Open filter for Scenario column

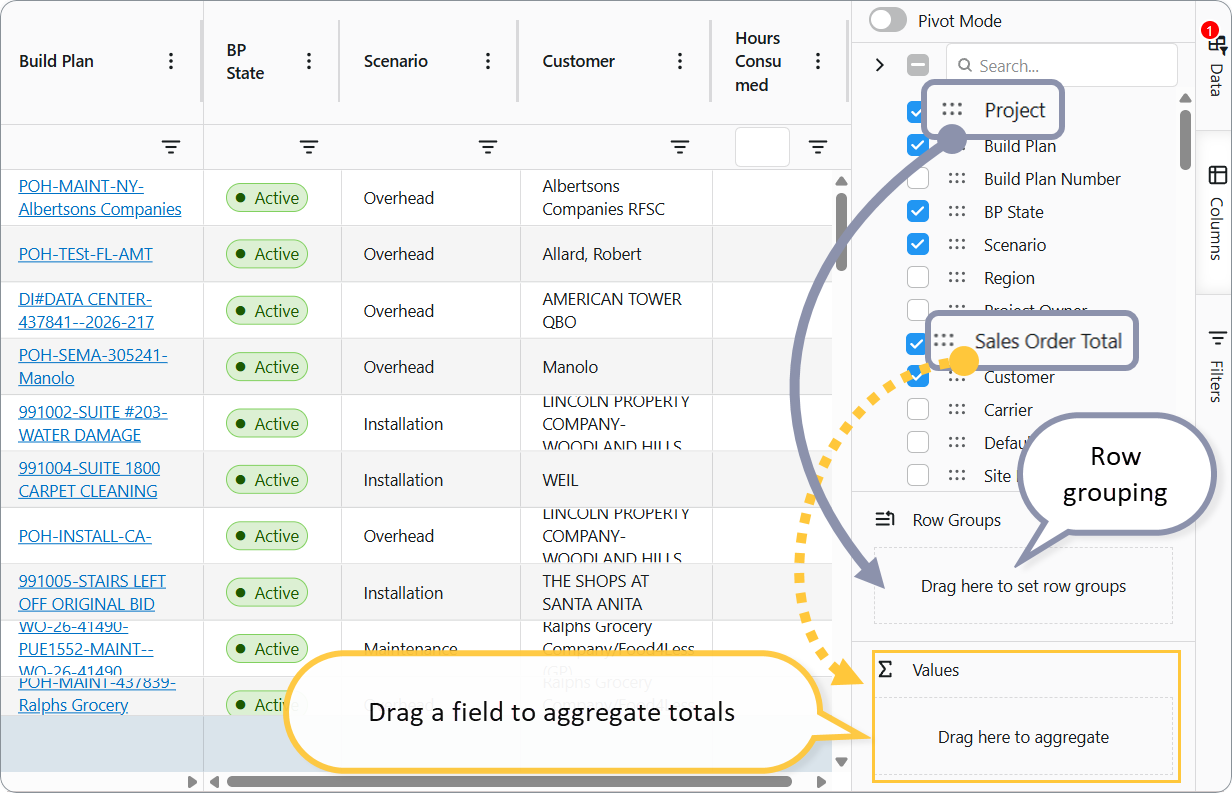tap(488, 147)
